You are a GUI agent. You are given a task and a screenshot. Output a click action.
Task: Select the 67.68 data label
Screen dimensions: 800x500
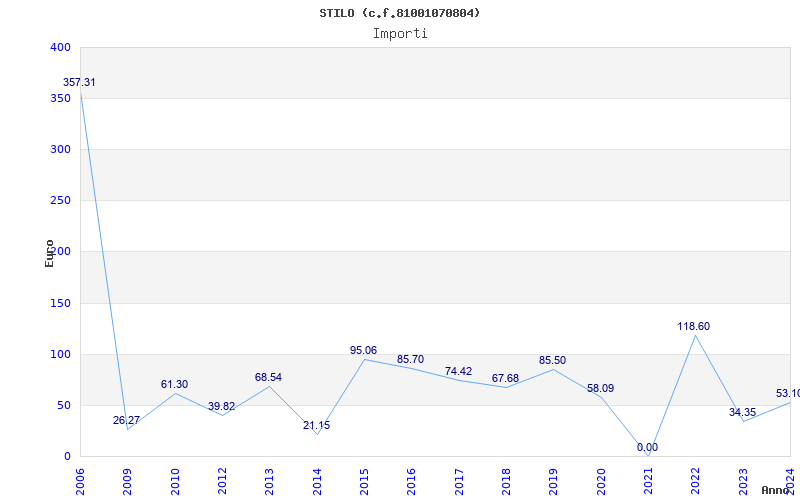click(x=505, y=379)
